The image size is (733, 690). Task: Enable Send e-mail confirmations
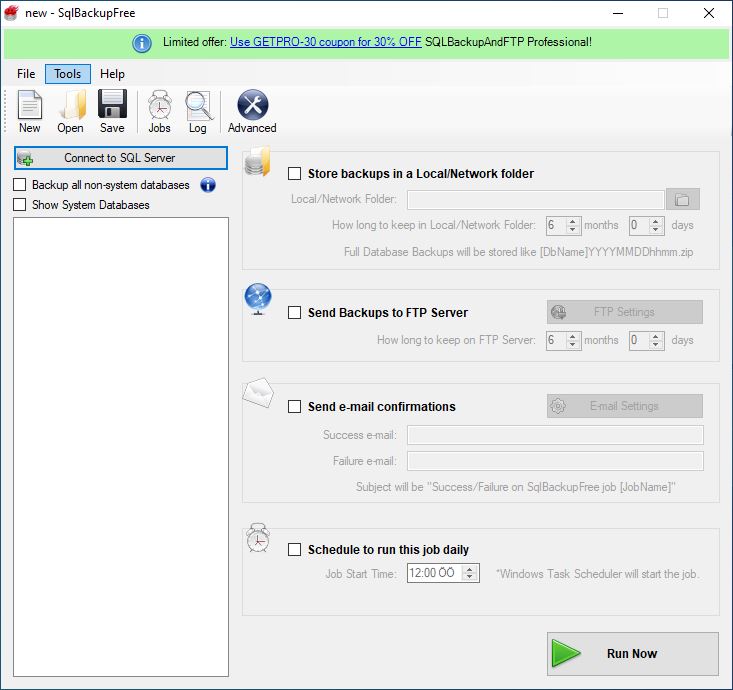tap(295, 406)
